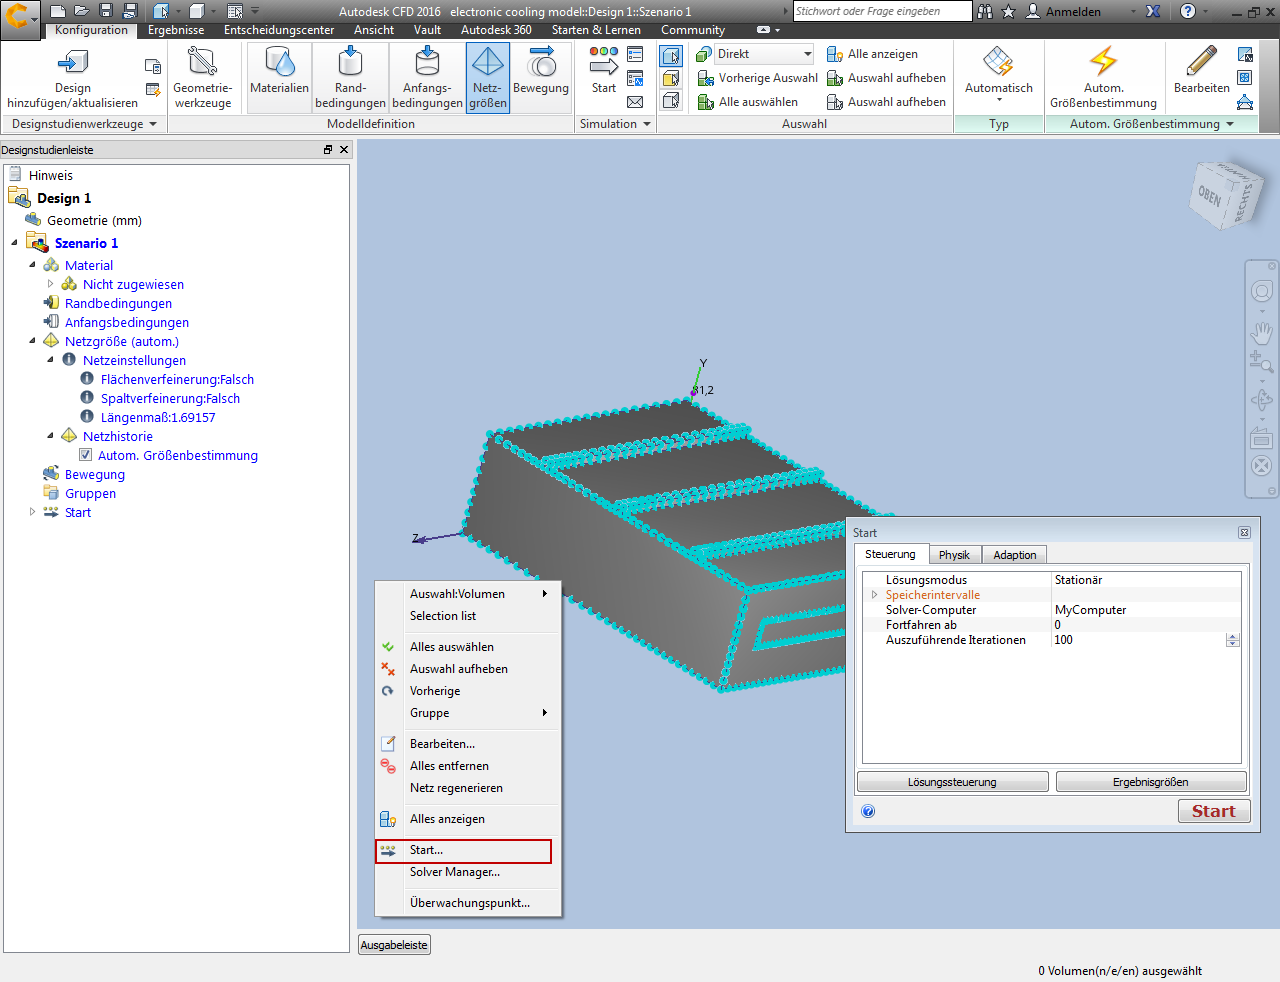Click the blue help icon in Start dialog

868,811
